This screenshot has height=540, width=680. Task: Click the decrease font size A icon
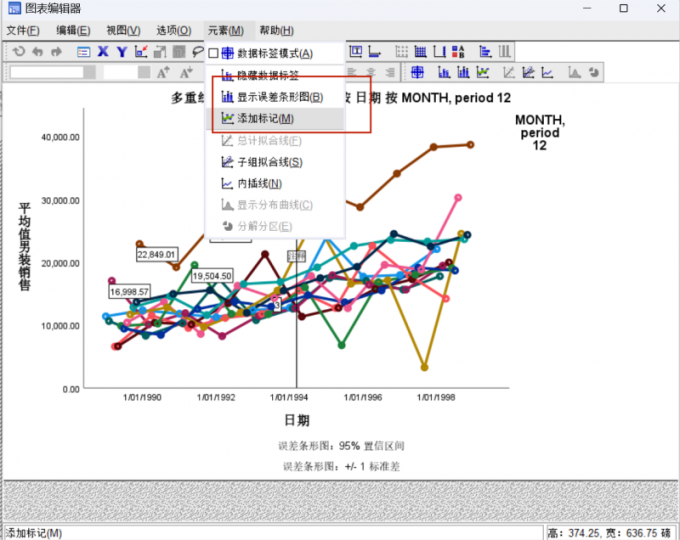tap(186, 72)
